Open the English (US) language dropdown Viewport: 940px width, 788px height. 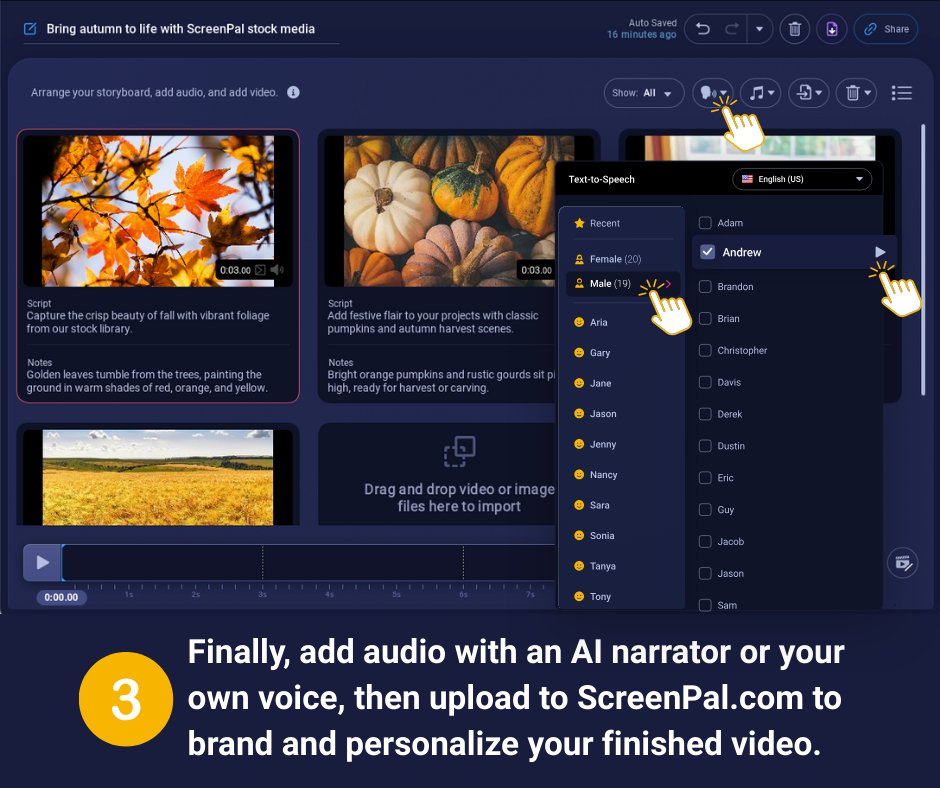(x=802, y=179)
